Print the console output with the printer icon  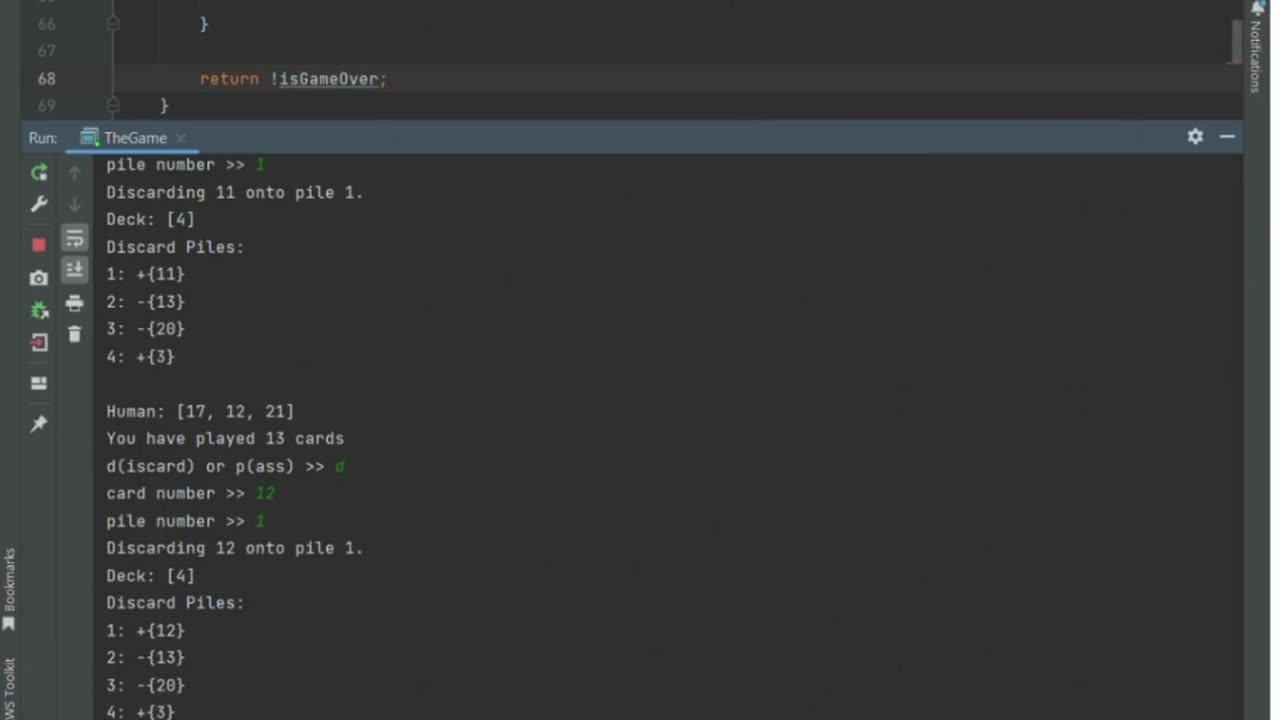click(74, 303)
